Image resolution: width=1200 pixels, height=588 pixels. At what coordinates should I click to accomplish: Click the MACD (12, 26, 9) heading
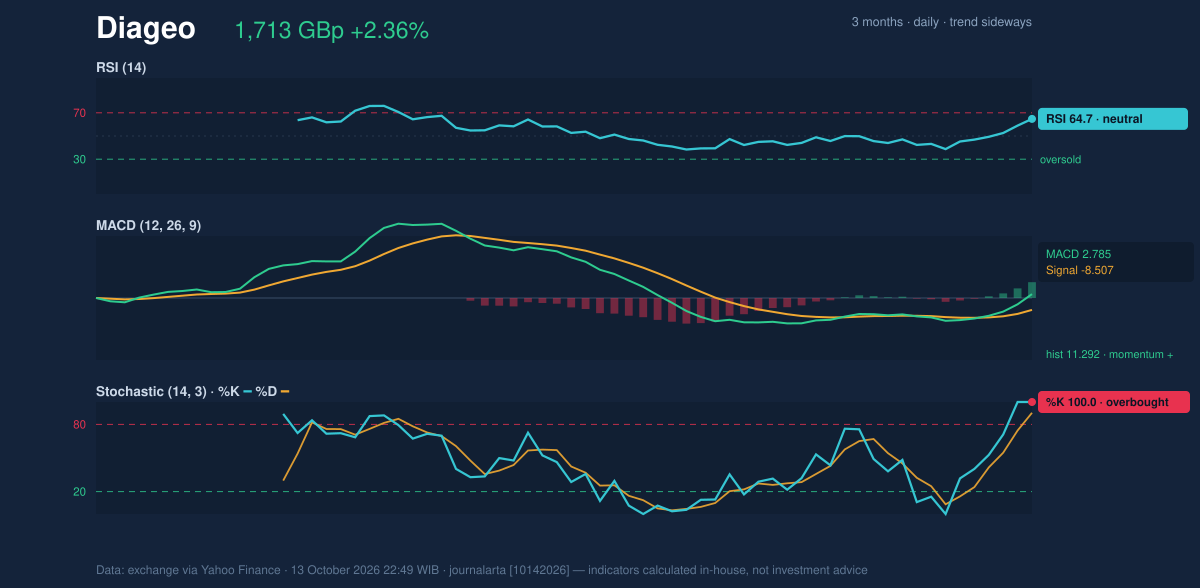pyautogui.click(x=148, y=225)
